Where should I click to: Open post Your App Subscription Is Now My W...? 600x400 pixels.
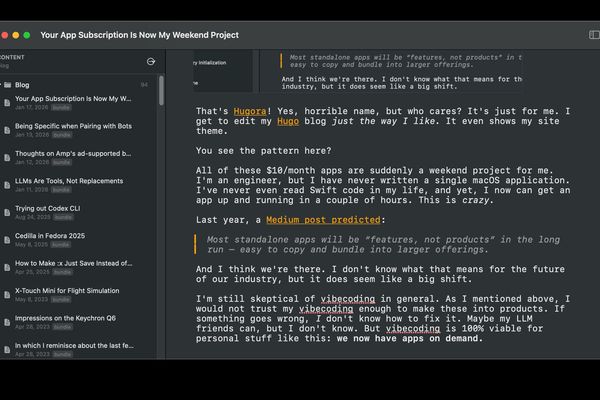(x=73, y=99)
